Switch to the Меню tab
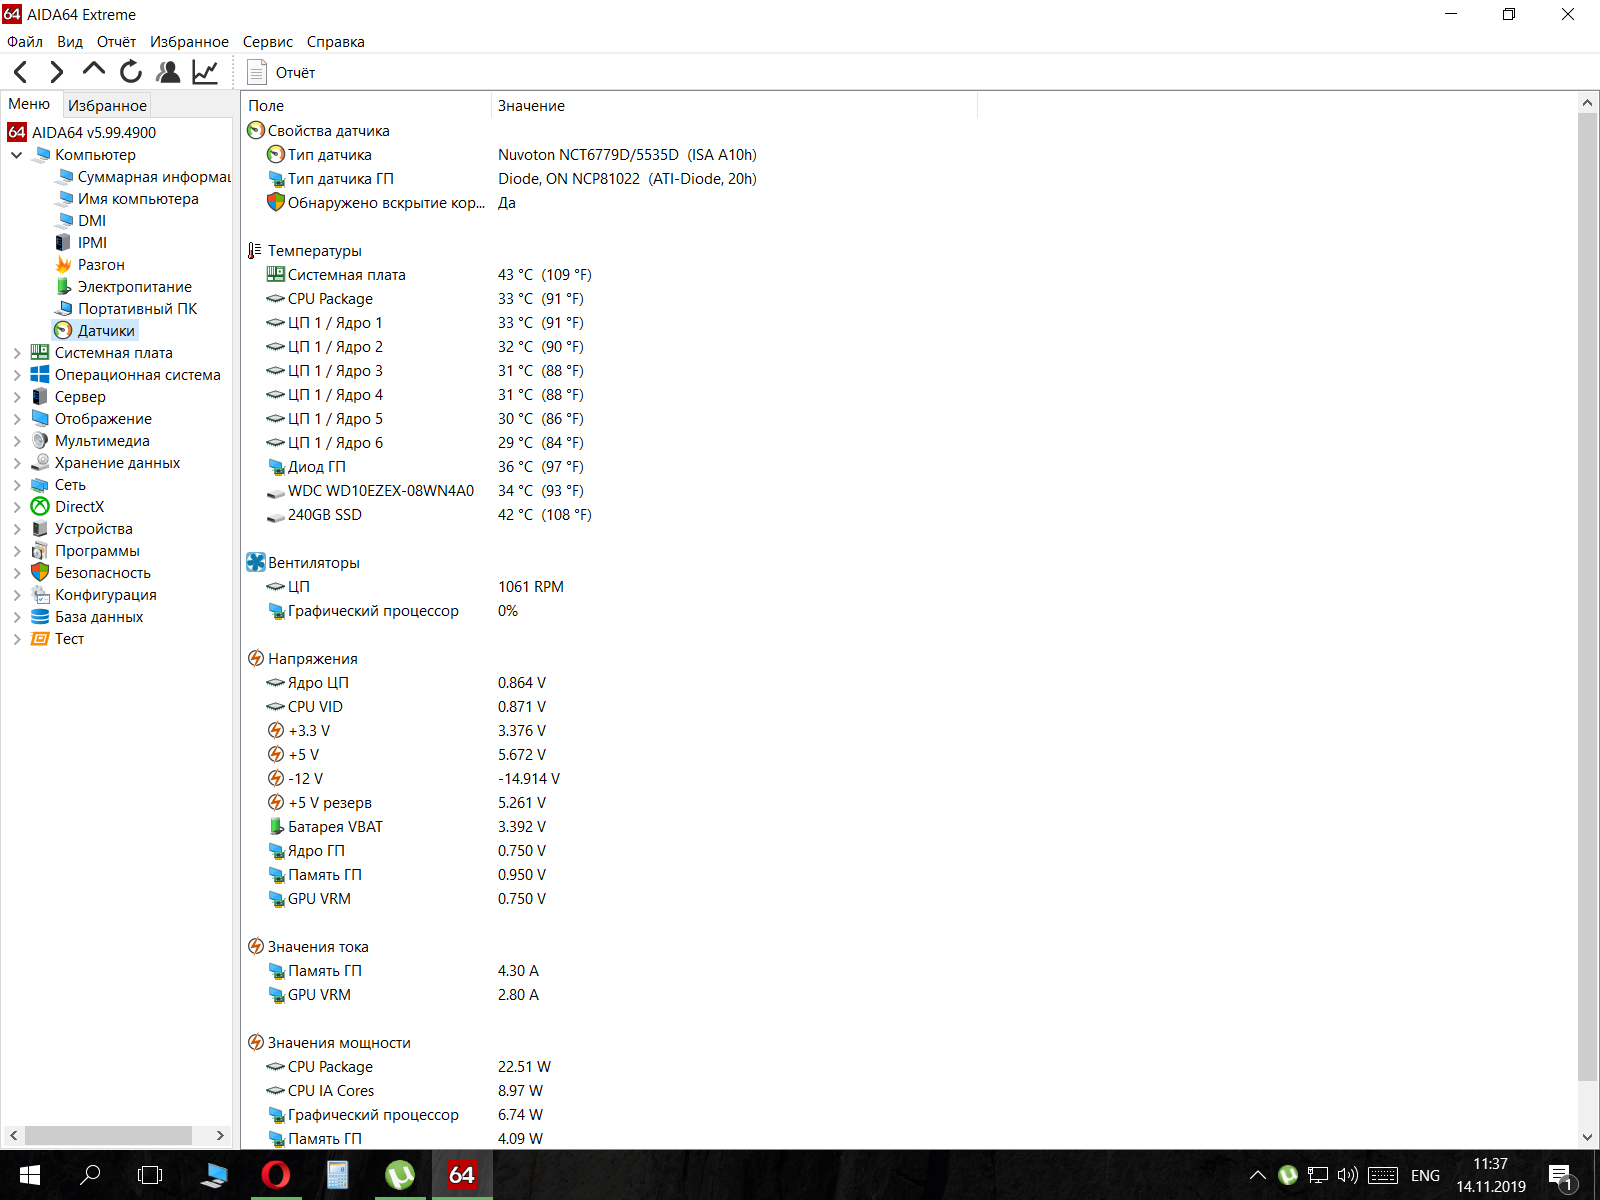The width and height of the screenshot is (1600, 1200). pyautogui.click(x=29, y=104)
